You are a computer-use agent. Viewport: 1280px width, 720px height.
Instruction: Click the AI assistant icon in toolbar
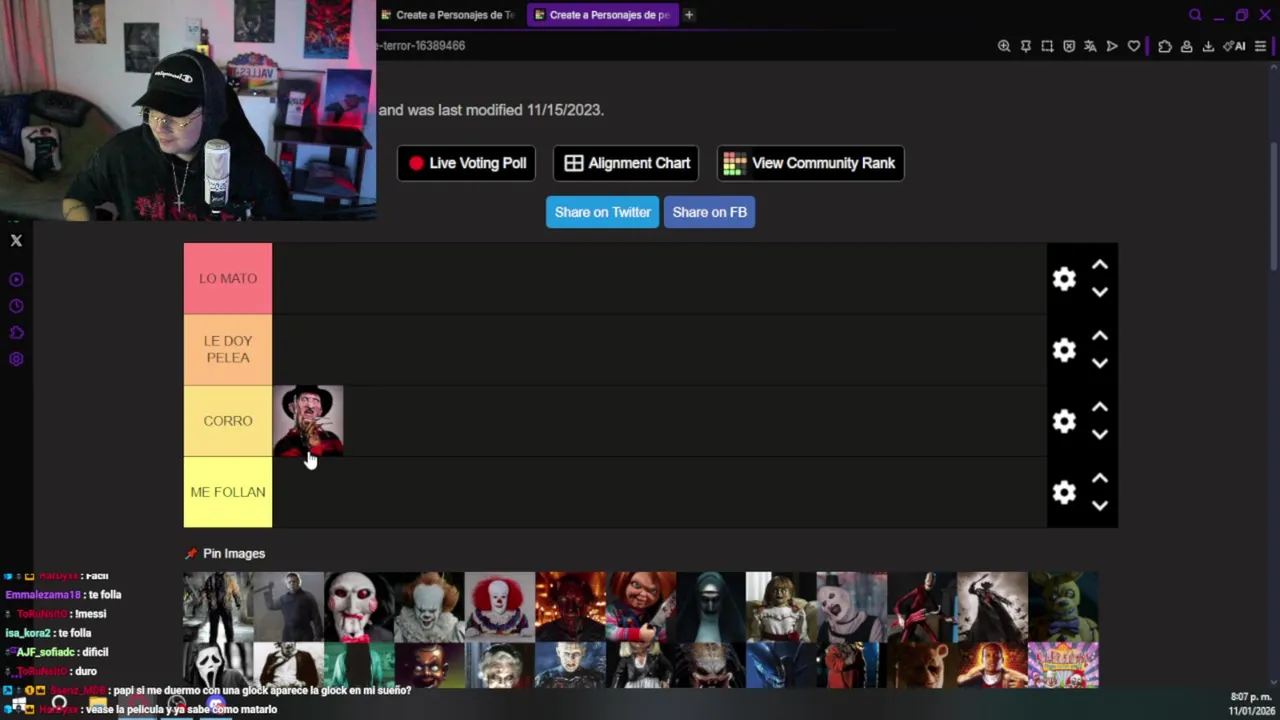point(1234,46)
